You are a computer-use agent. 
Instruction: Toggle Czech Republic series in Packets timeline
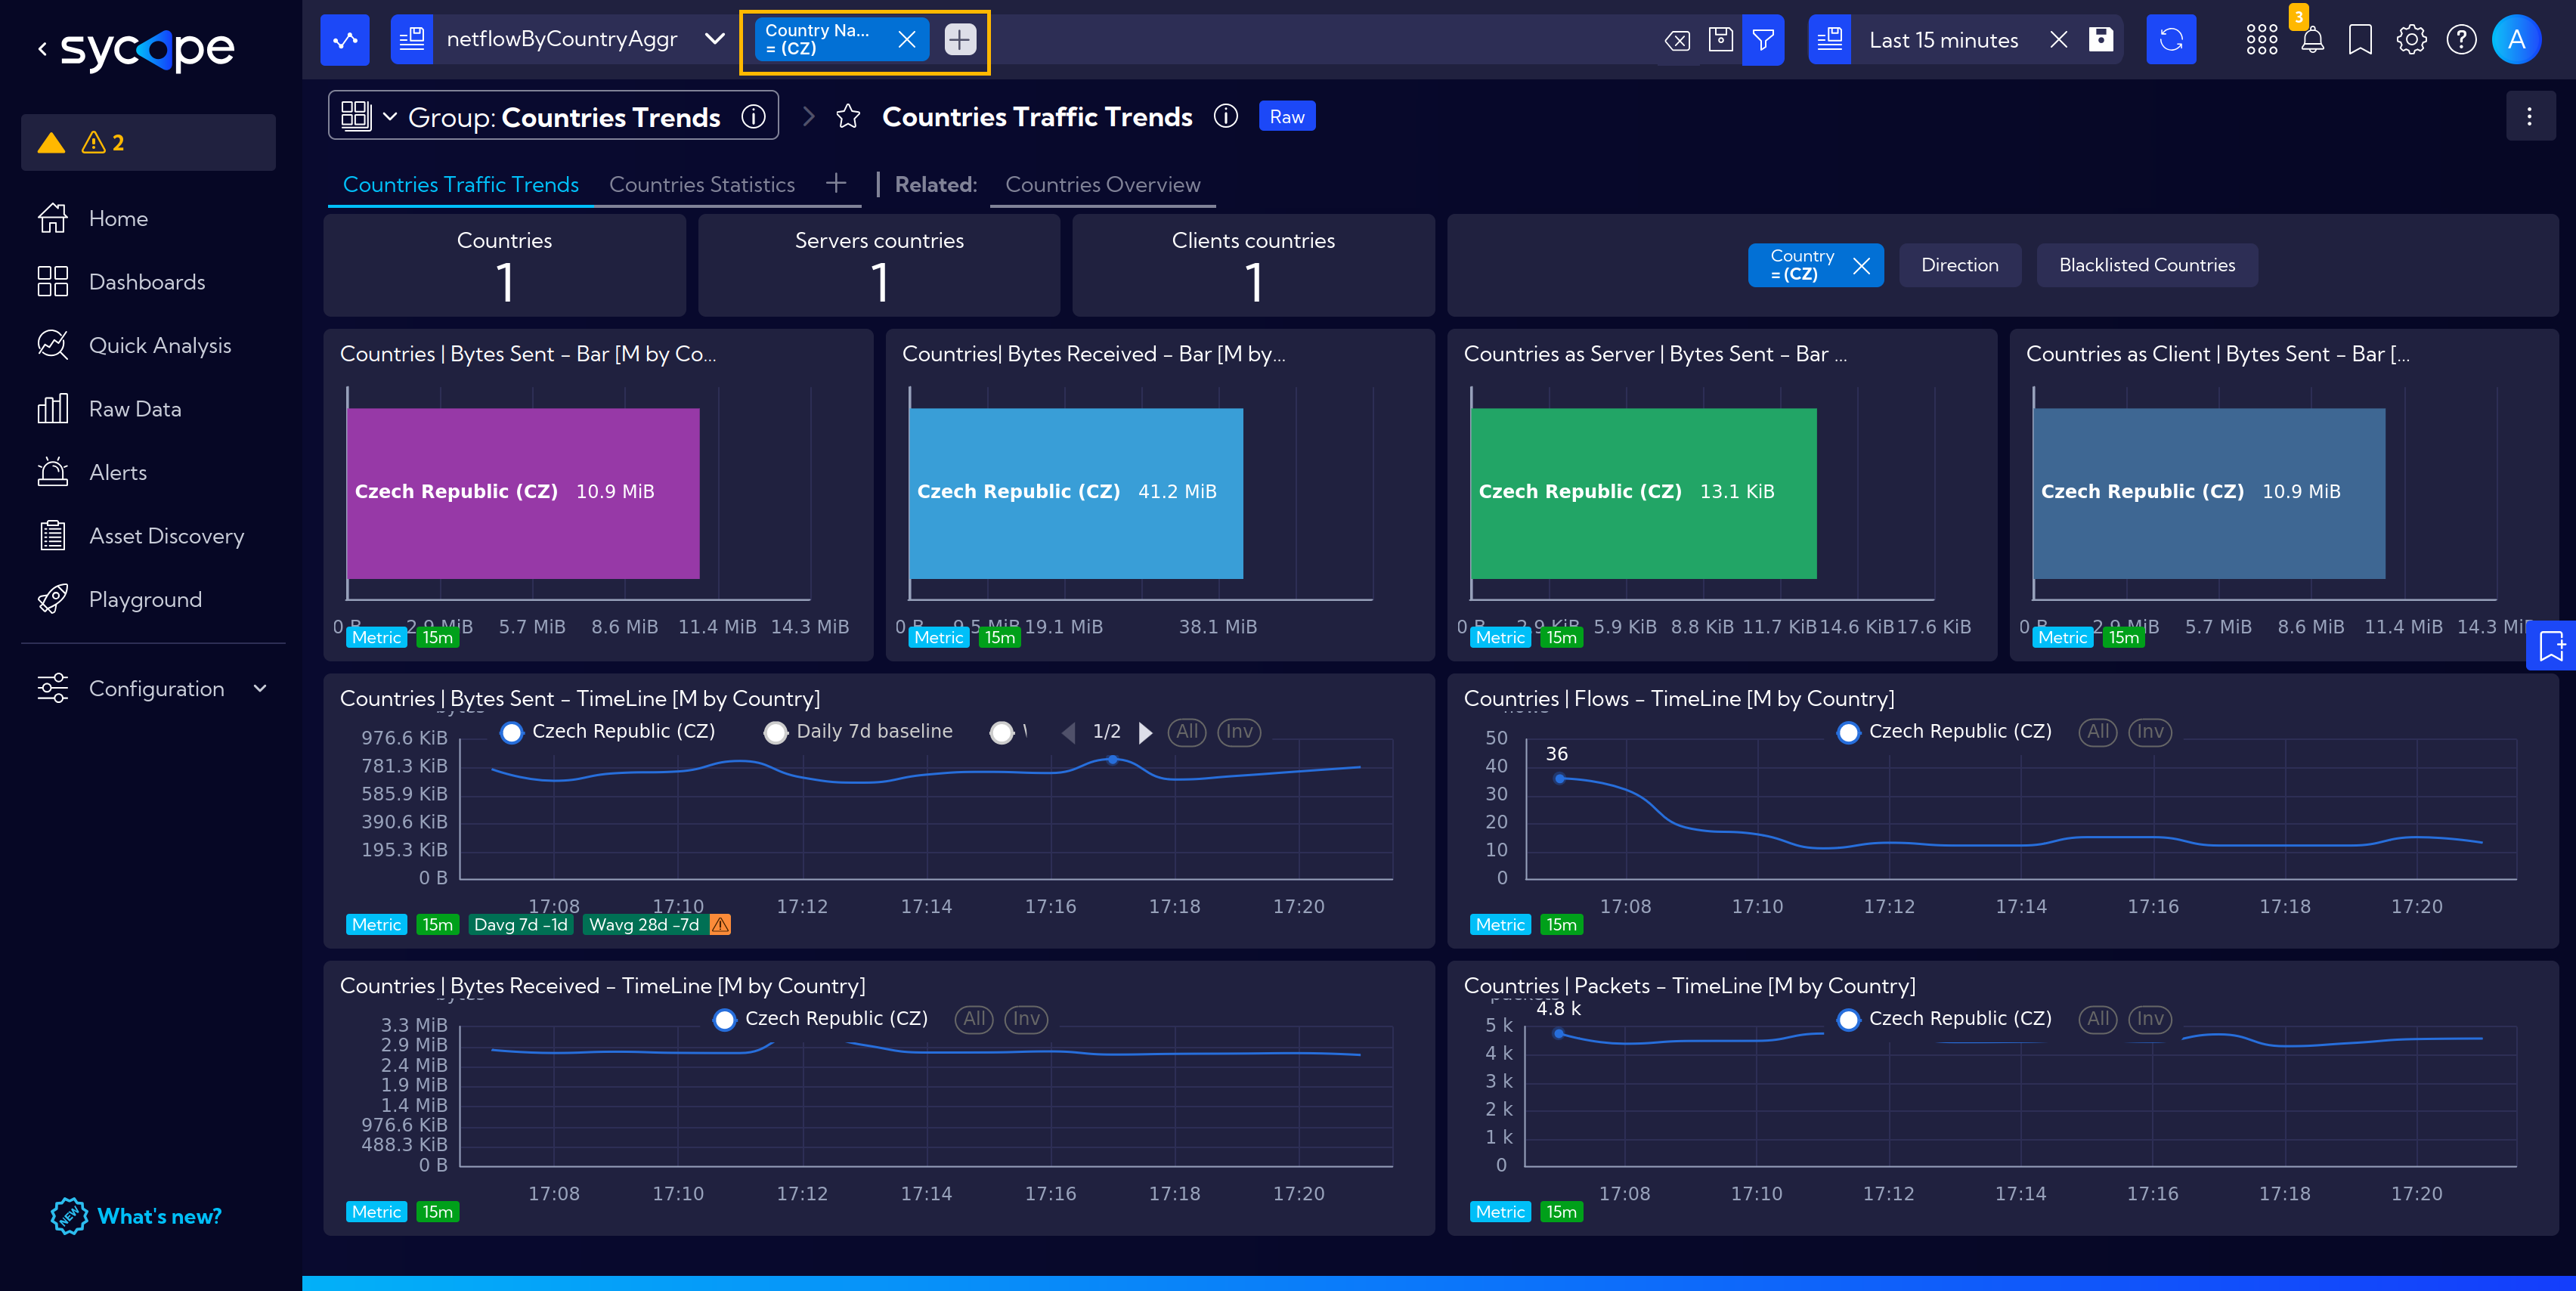pos(1944,1019)
